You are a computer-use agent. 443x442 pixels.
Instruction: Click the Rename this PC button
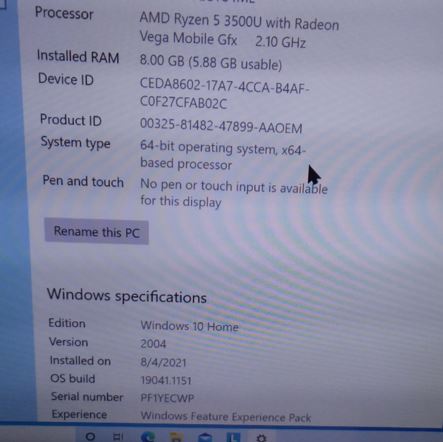pyautogui.click(x=96, y=232)
